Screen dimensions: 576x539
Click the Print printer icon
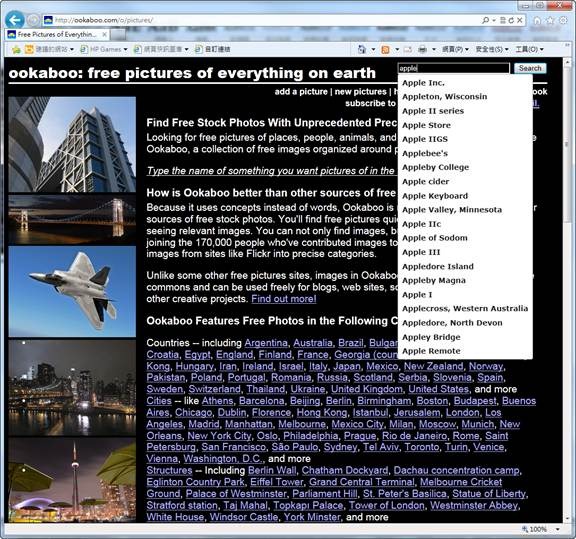point(422,49)
